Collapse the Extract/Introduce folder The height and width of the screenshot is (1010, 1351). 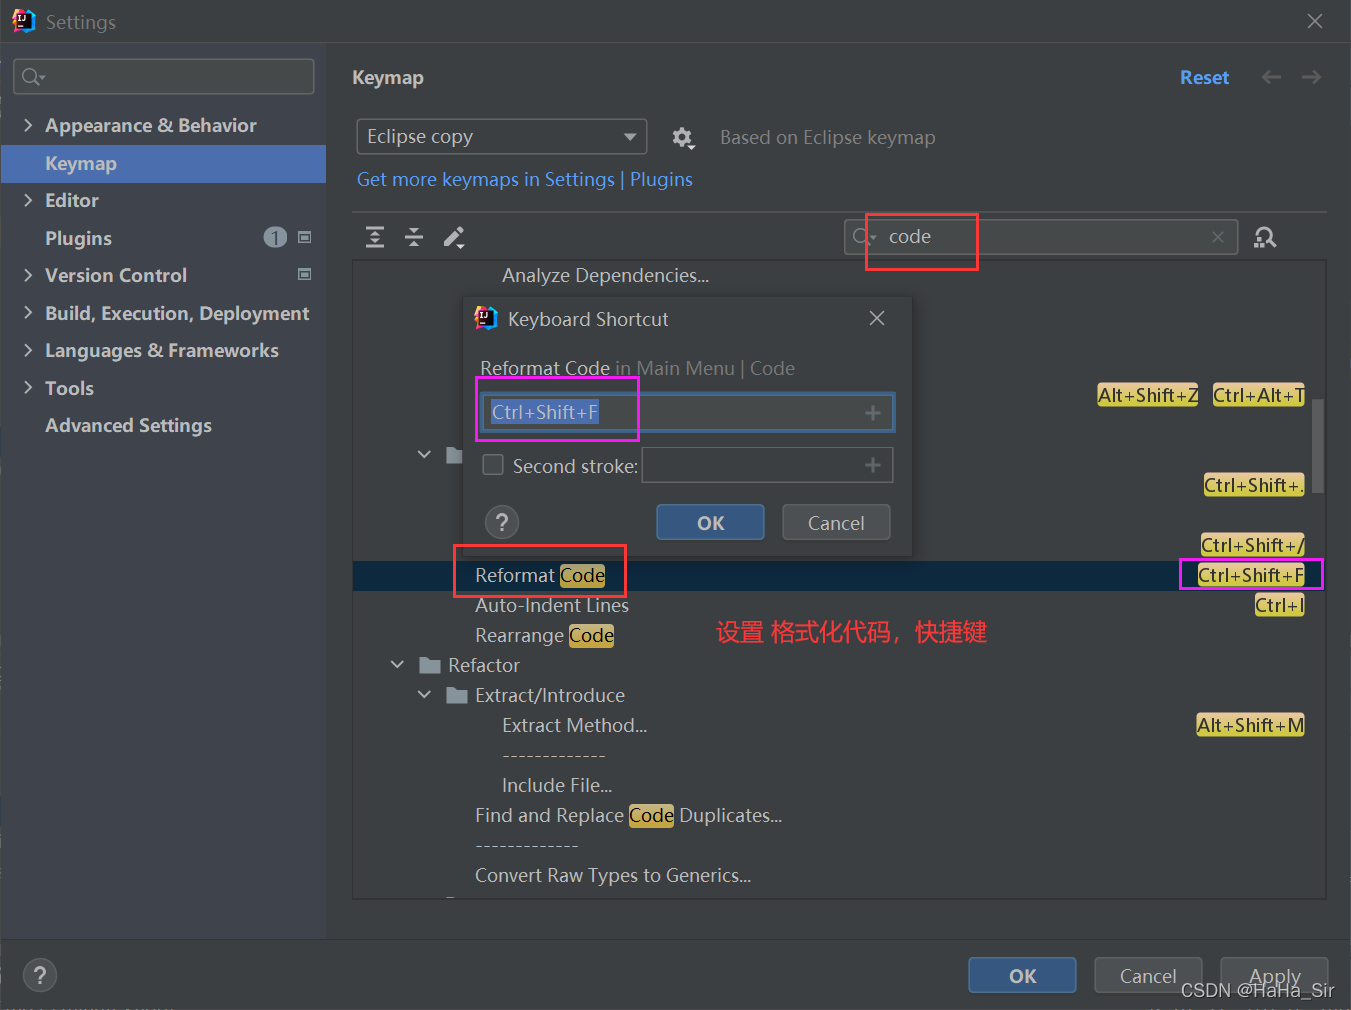[424, 695]
